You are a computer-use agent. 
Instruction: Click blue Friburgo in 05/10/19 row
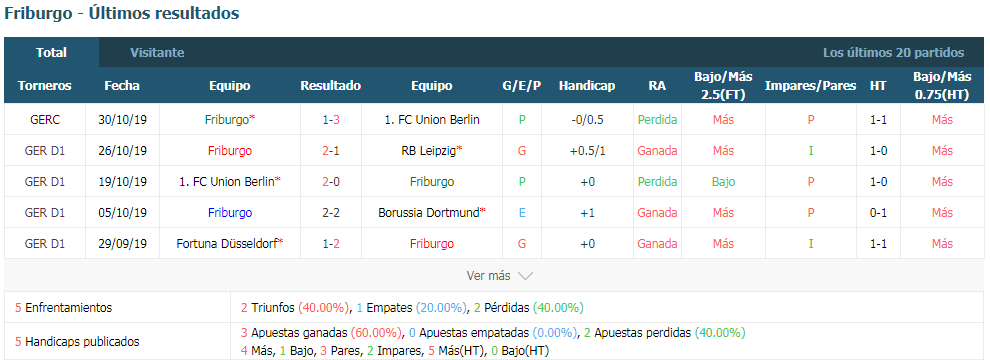[x=230, y=213]
